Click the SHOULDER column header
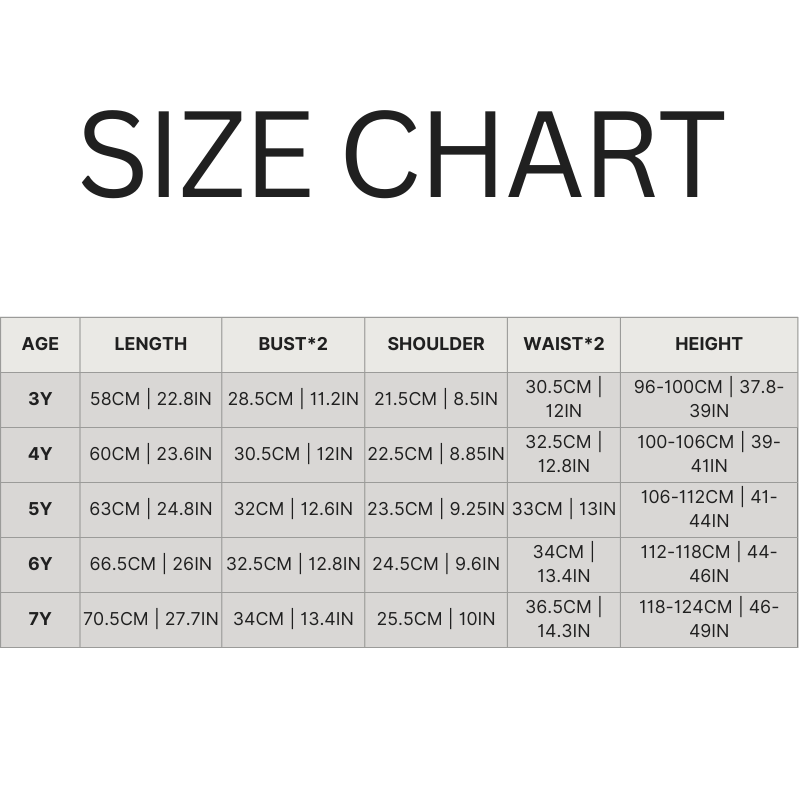This screenshot has width=800, height=800. 436,344
